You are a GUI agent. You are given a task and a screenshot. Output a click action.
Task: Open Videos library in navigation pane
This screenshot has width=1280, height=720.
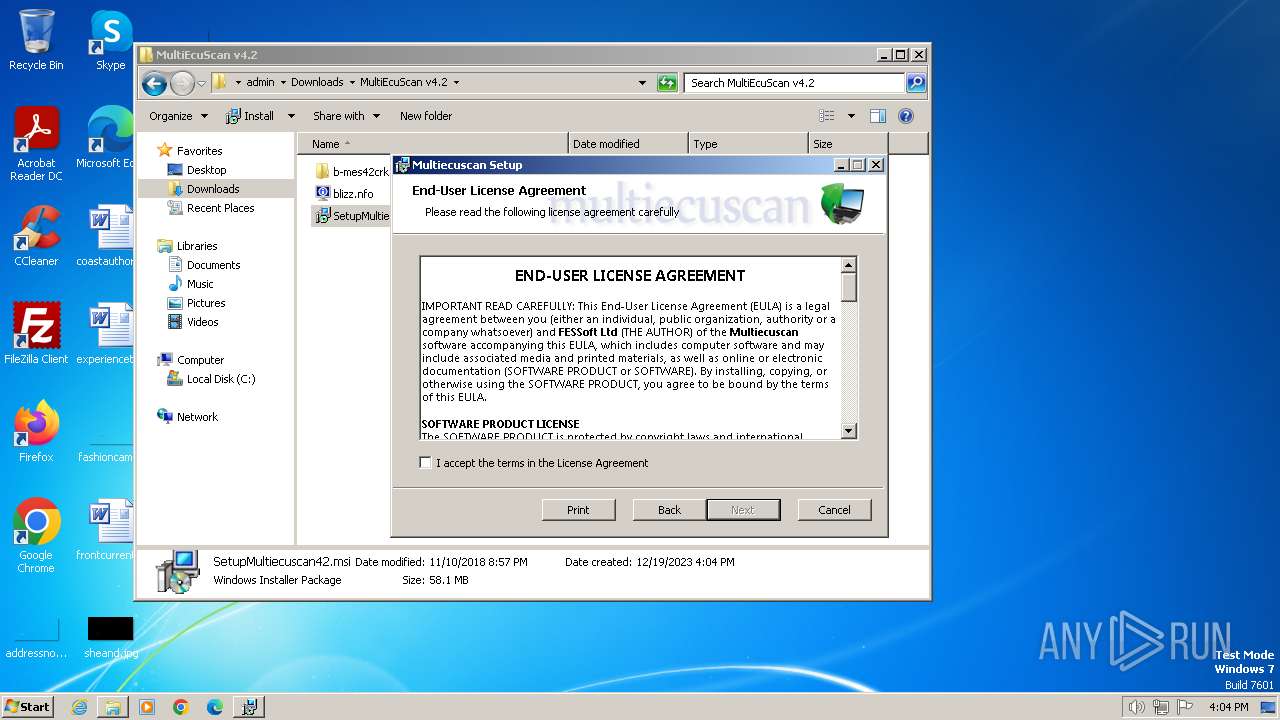[x=202, y=322]
